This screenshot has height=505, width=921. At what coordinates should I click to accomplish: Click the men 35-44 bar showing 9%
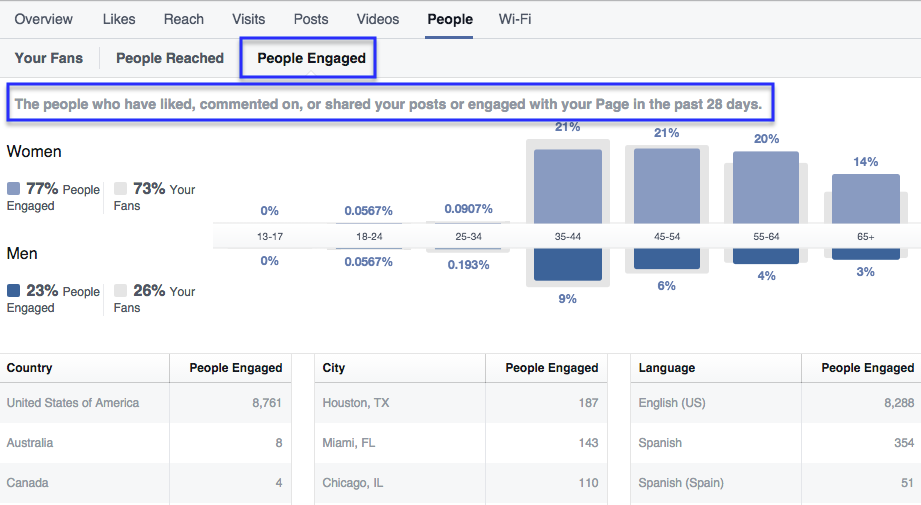(x=568, y=265)
